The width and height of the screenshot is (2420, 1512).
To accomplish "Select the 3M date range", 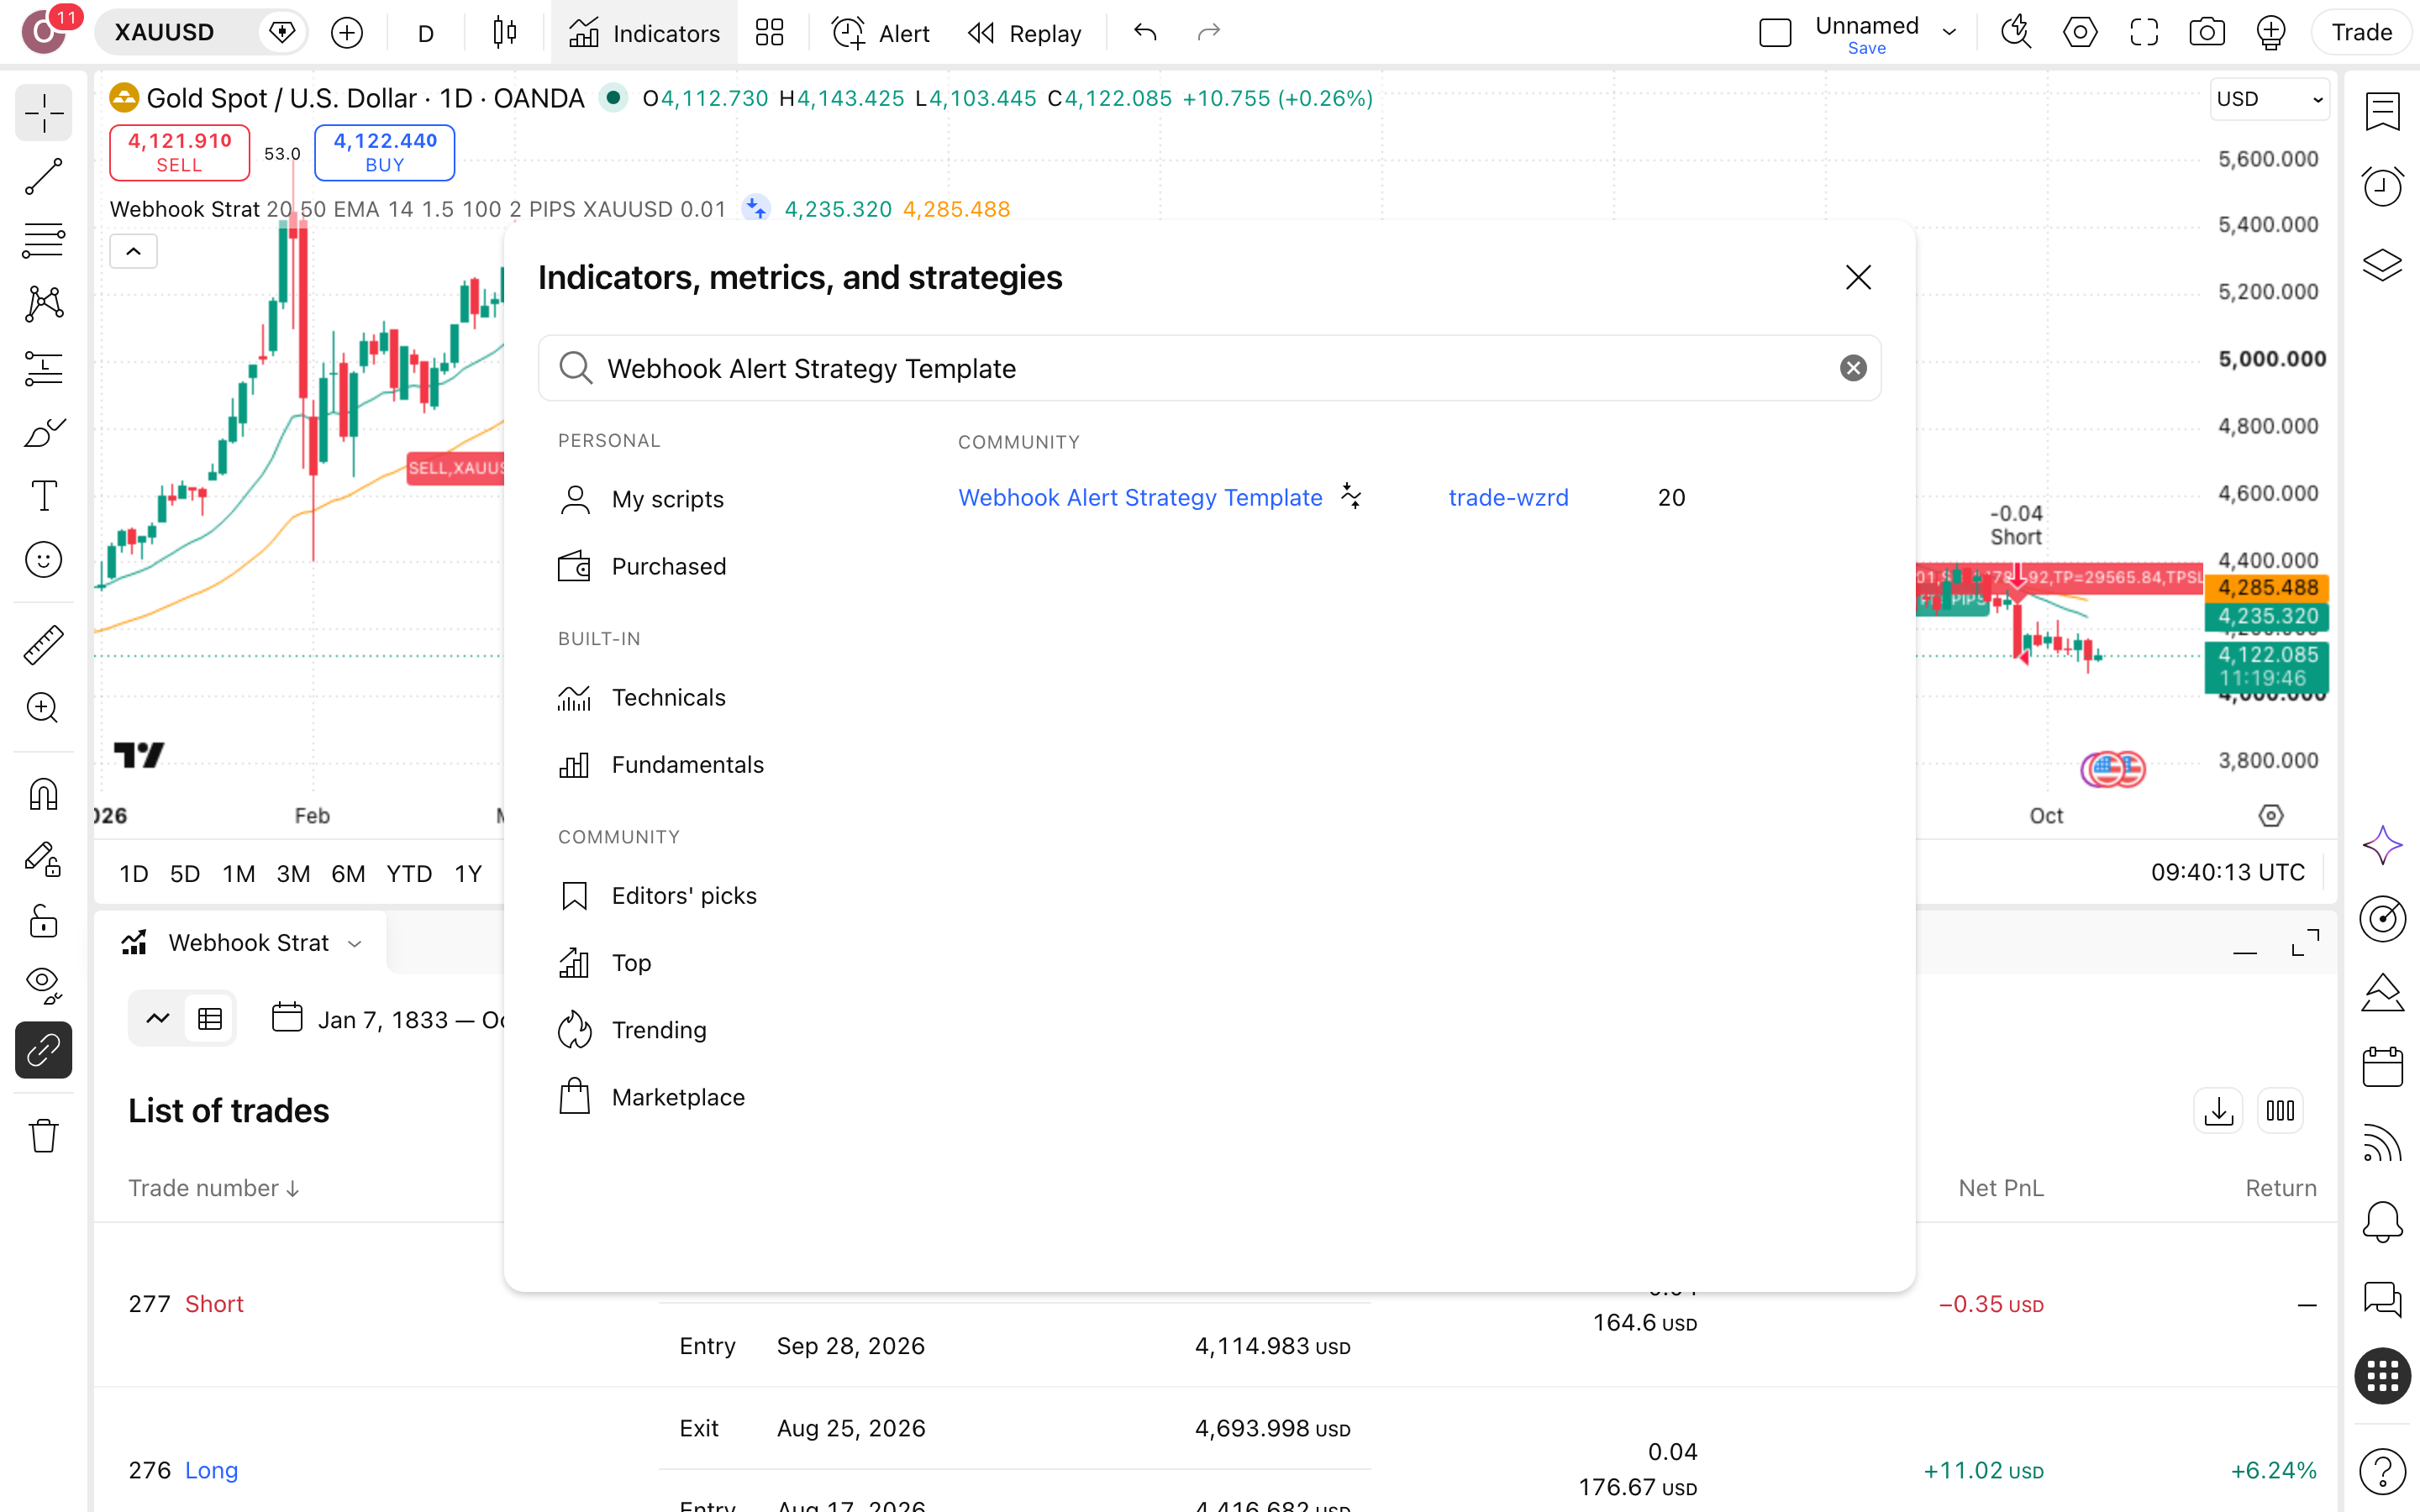I will (x=293, y=874).
